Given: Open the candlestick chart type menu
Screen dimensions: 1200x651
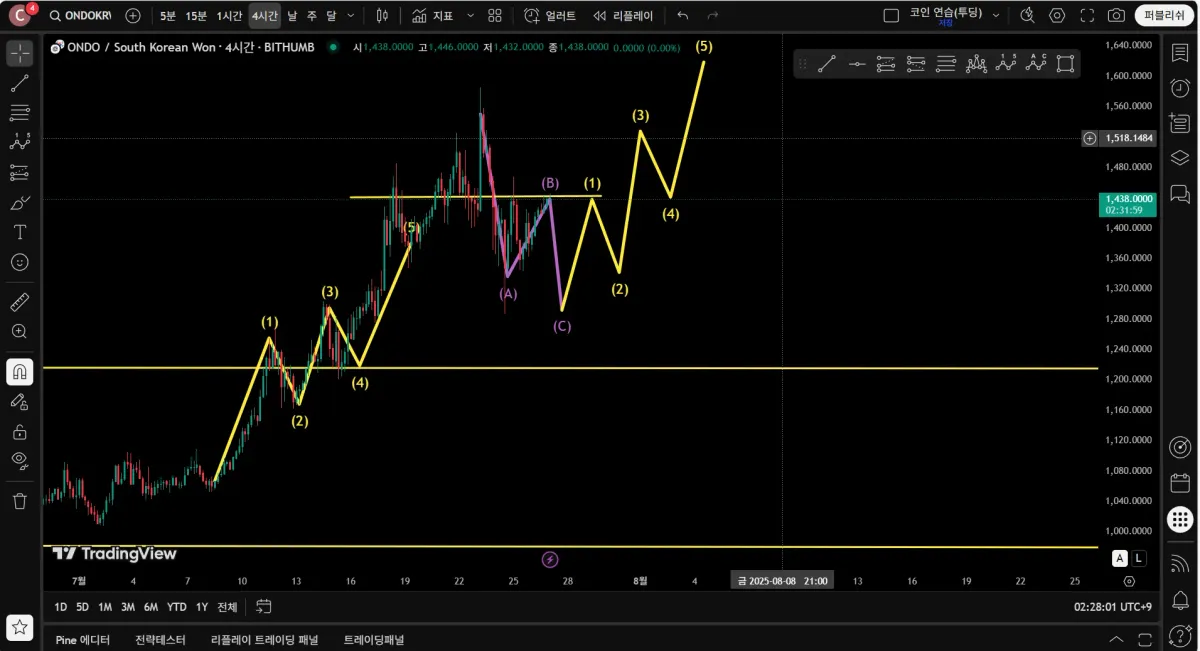Looking at the screenshot, I should pos(382,16).
